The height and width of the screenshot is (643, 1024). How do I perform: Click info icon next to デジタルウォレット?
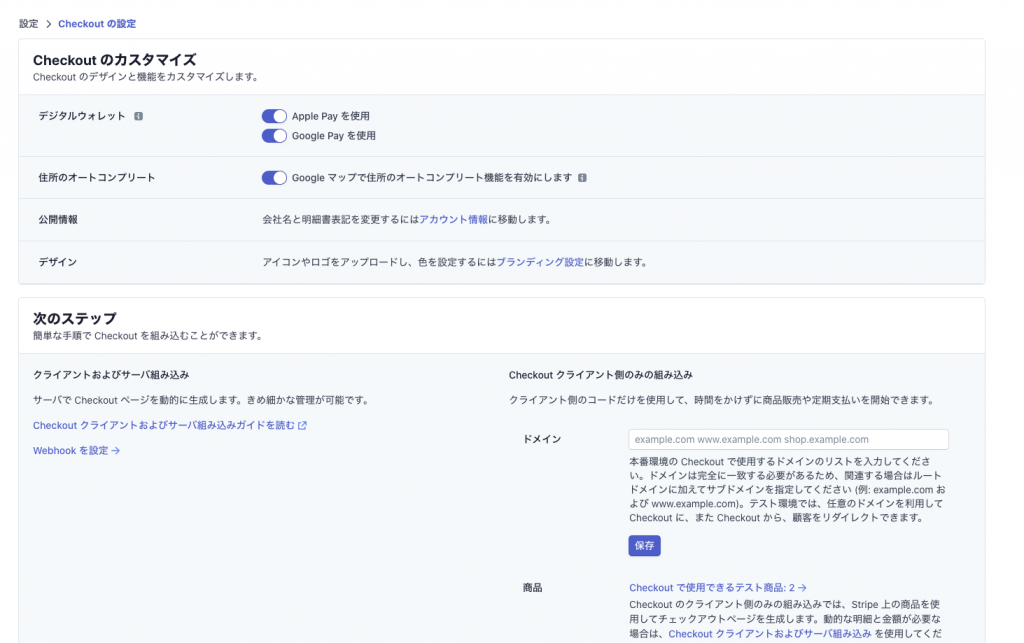coord(138,116)
